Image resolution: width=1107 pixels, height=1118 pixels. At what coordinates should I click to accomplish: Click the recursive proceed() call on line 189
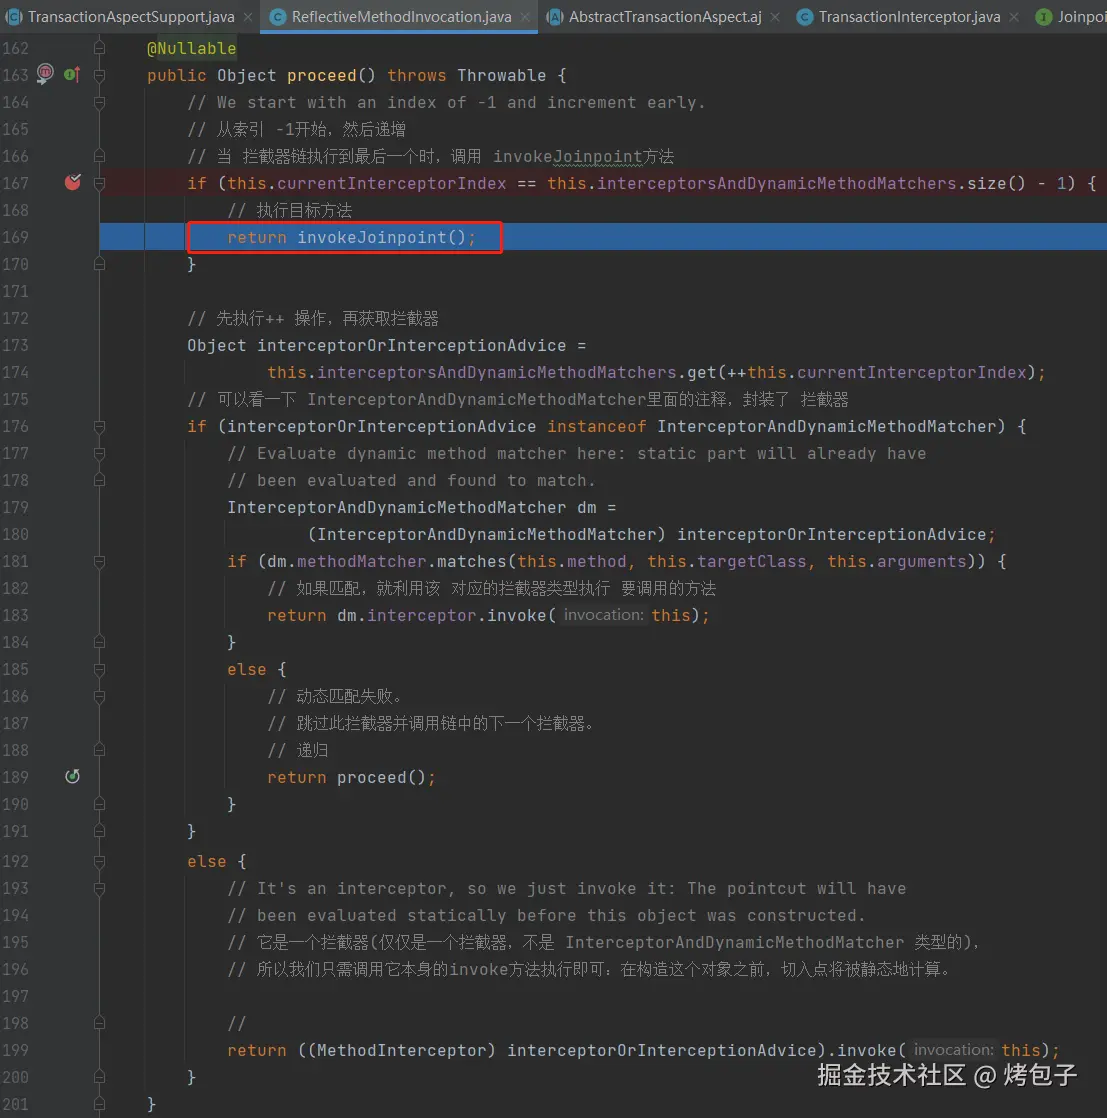coord(381,778)
